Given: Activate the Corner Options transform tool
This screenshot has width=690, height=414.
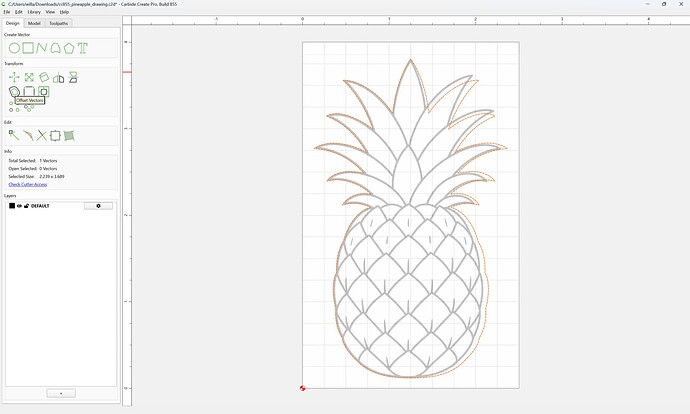Looking at the screenshot, I should pyautogui.click(x=29, y=92).
